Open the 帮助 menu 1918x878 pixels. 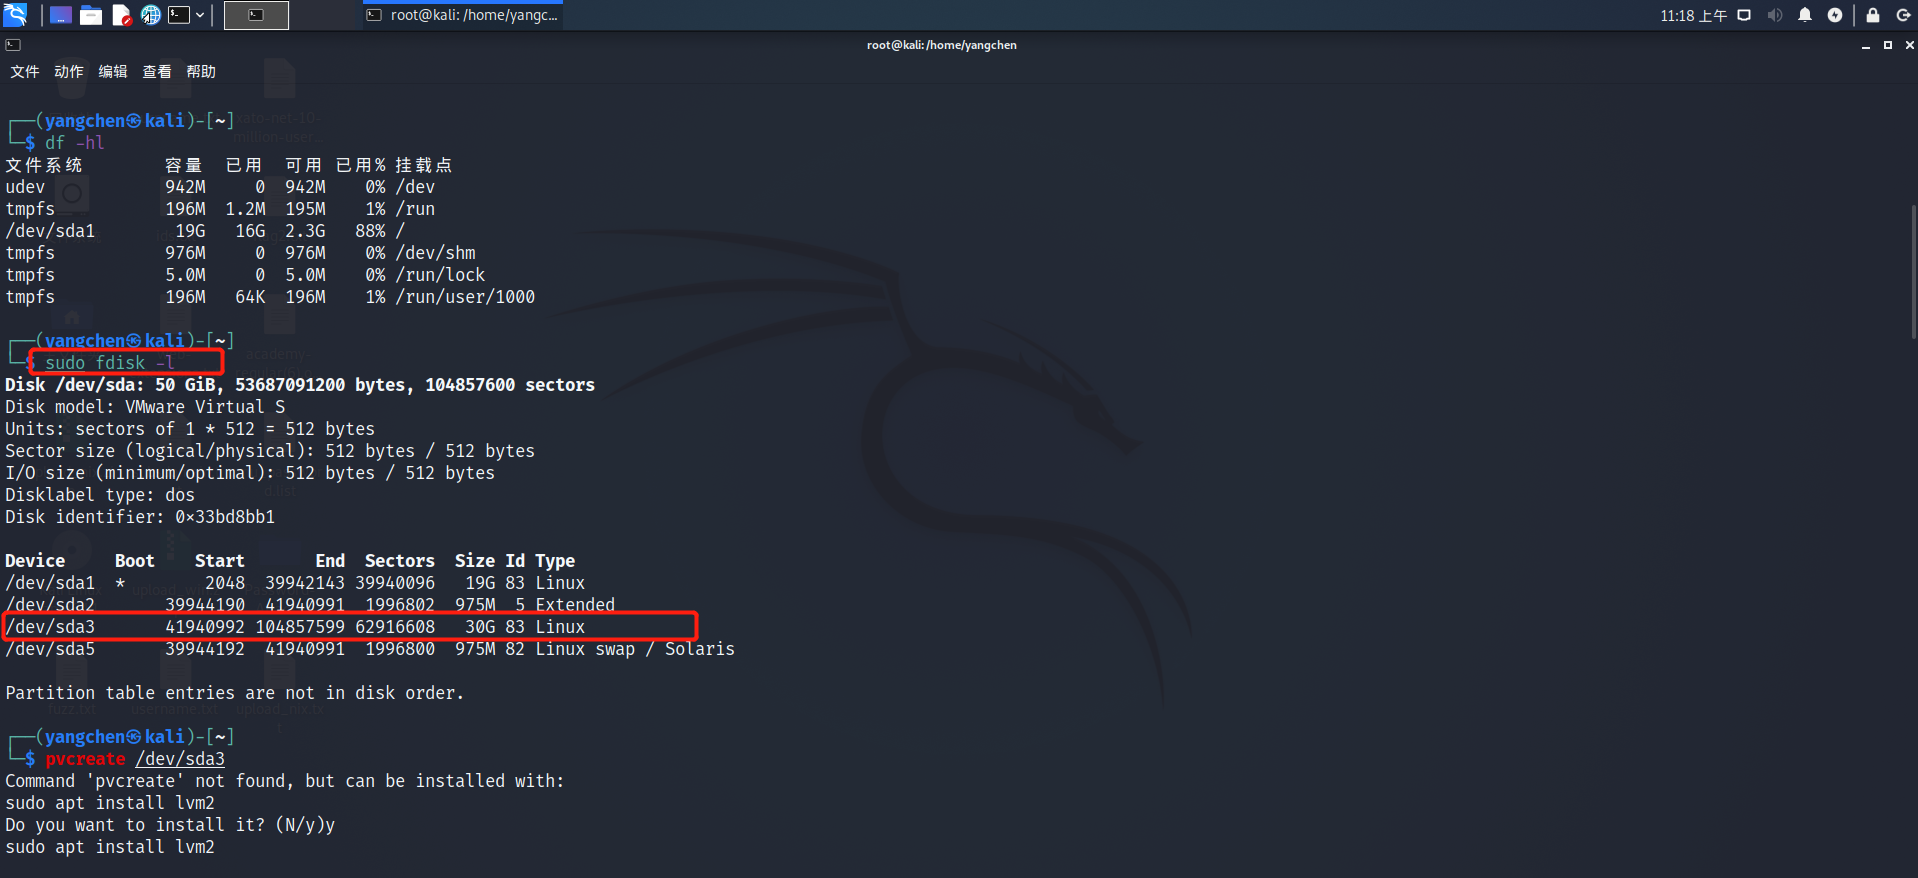click(201, 72)
